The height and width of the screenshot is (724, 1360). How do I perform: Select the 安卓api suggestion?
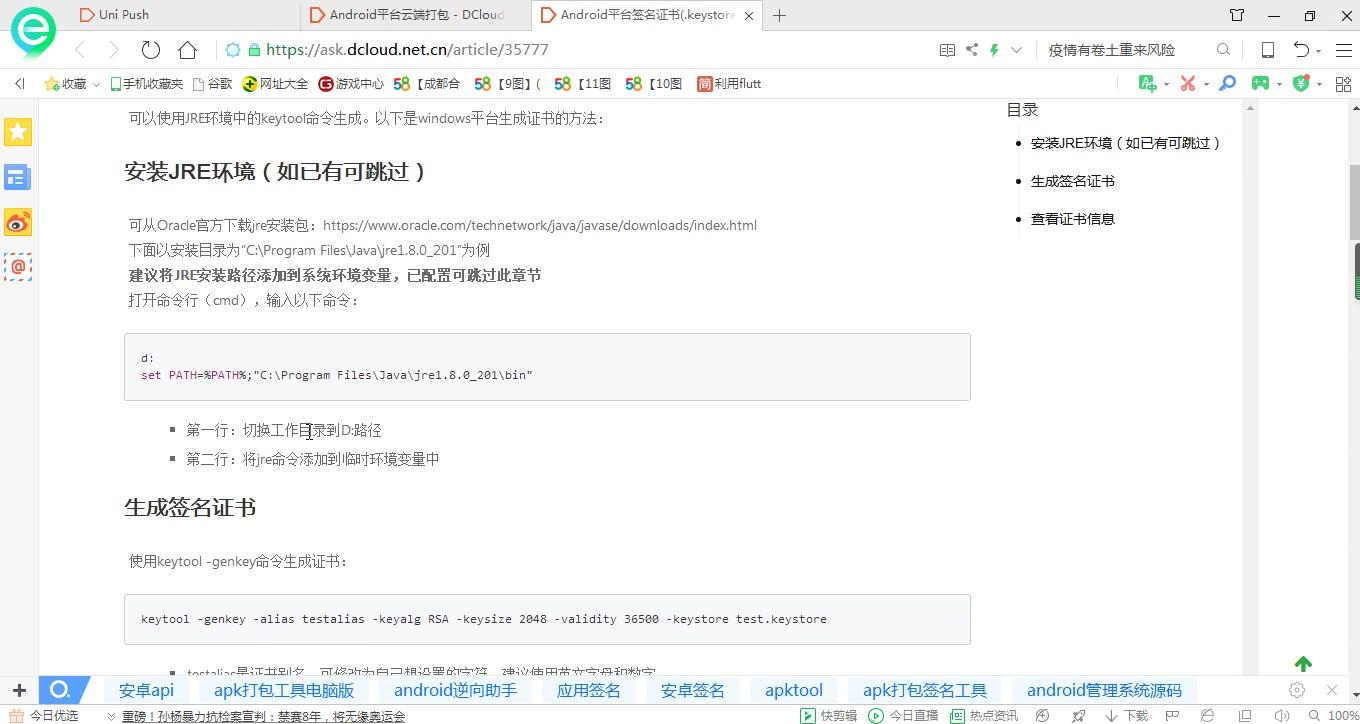pos(146,690)
